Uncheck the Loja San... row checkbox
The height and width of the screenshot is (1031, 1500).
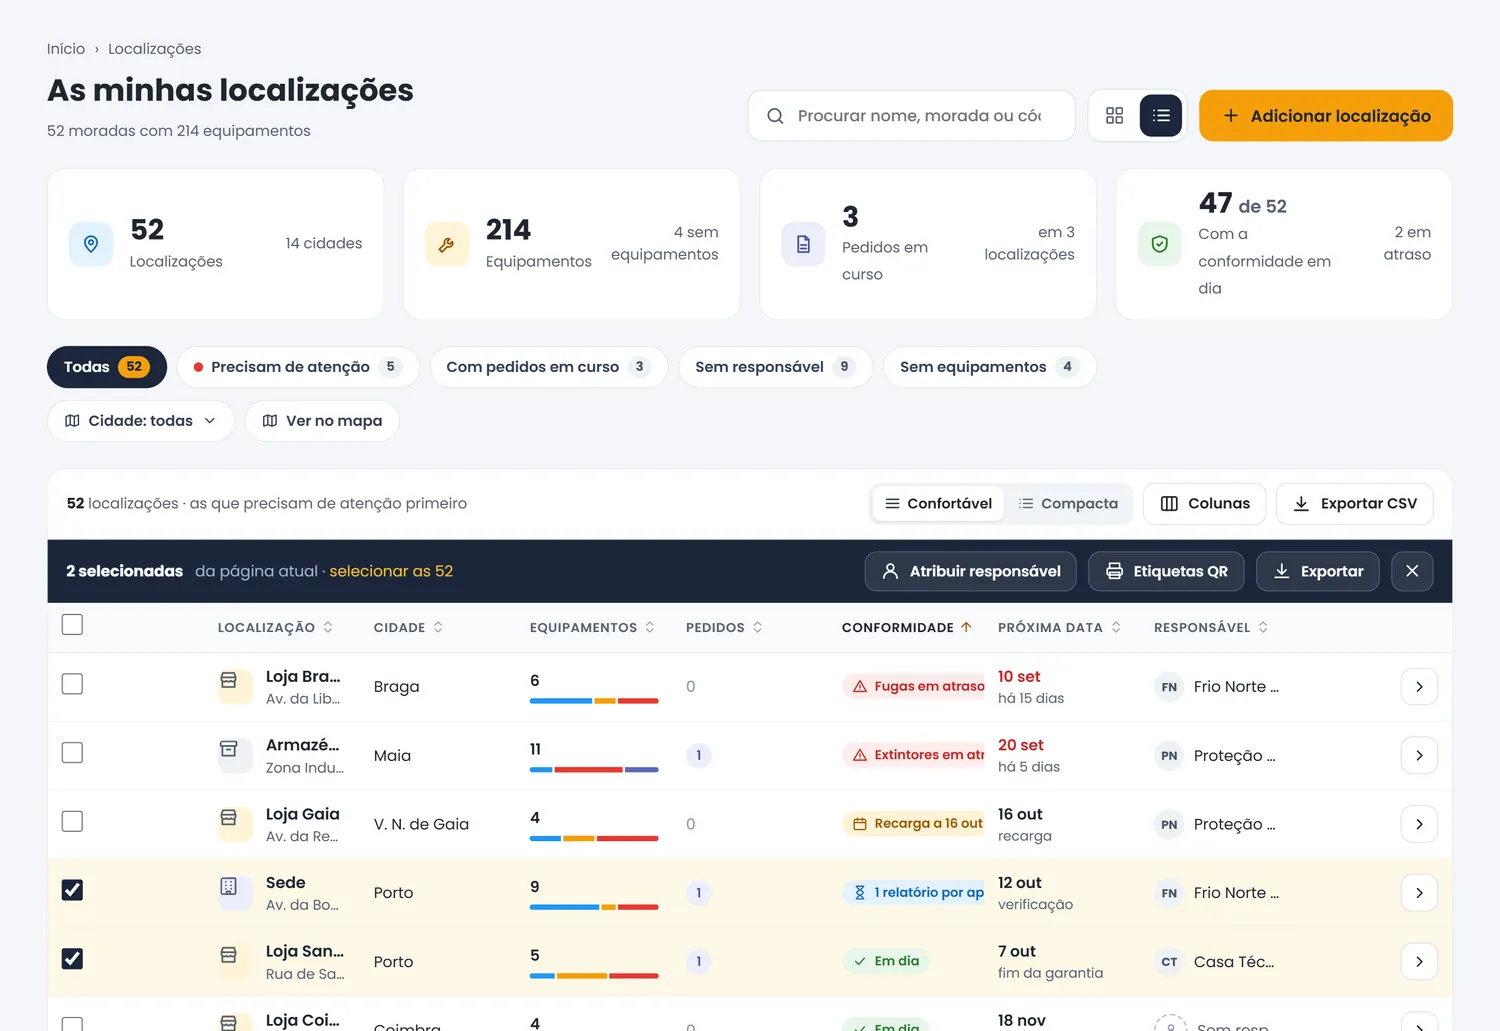click(72, 959)
